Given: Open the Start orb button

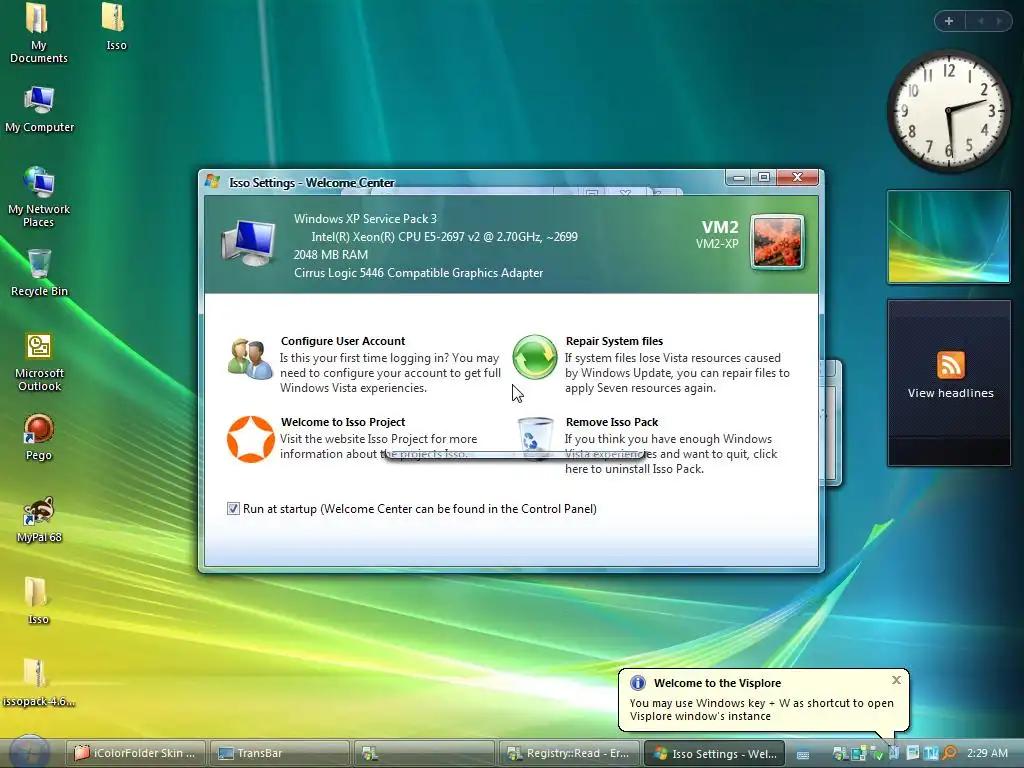Looking at the screenshot, I should [x=29, y=752].
